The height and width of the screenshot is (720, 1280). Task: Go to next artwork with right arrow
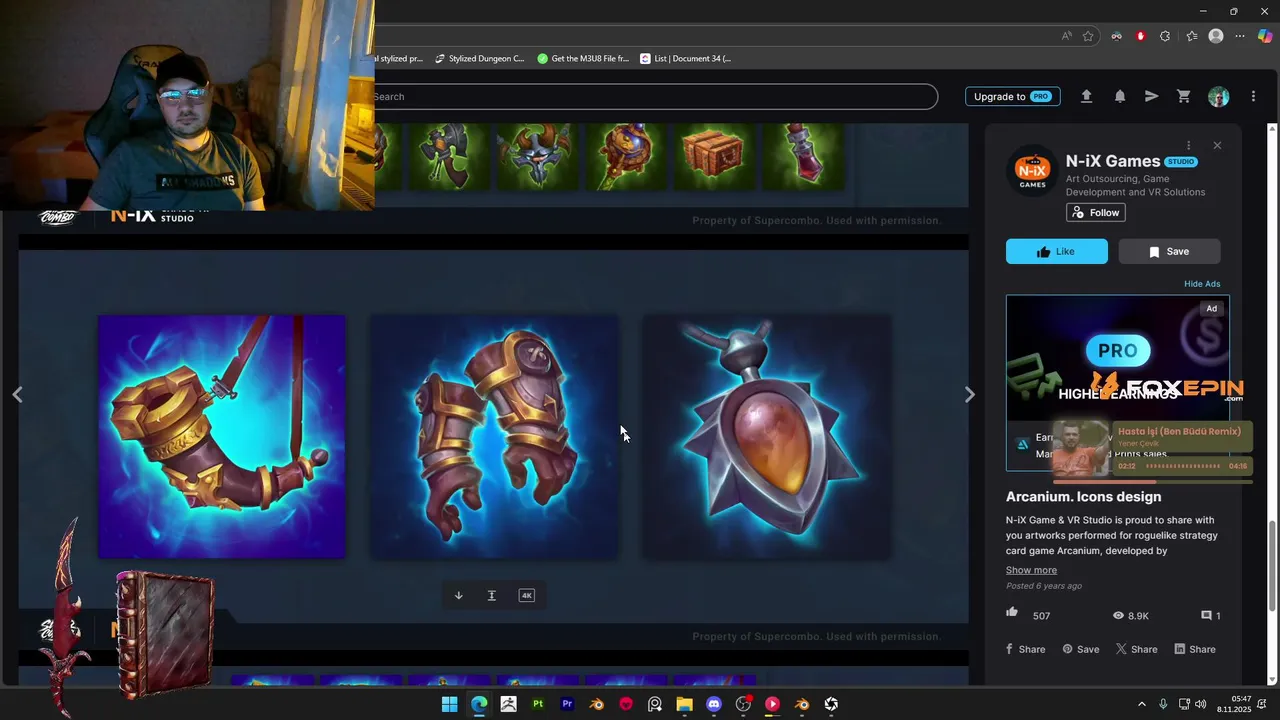pos(969,394)
